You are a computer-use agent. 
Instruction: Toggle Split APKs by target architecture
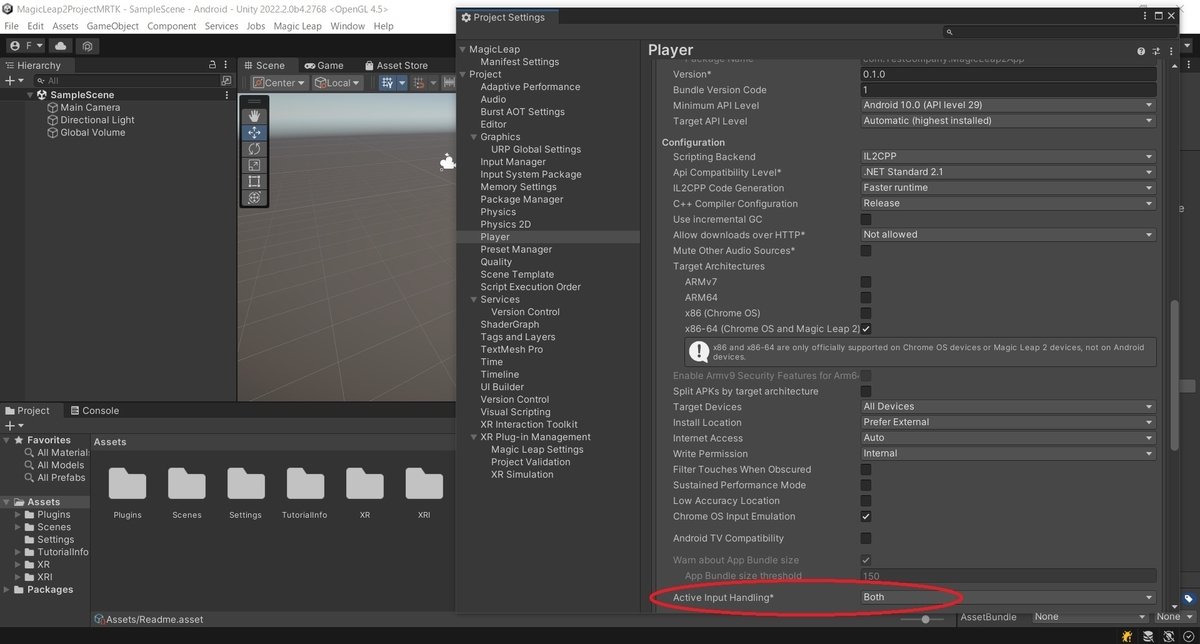[x=866, y=391]
